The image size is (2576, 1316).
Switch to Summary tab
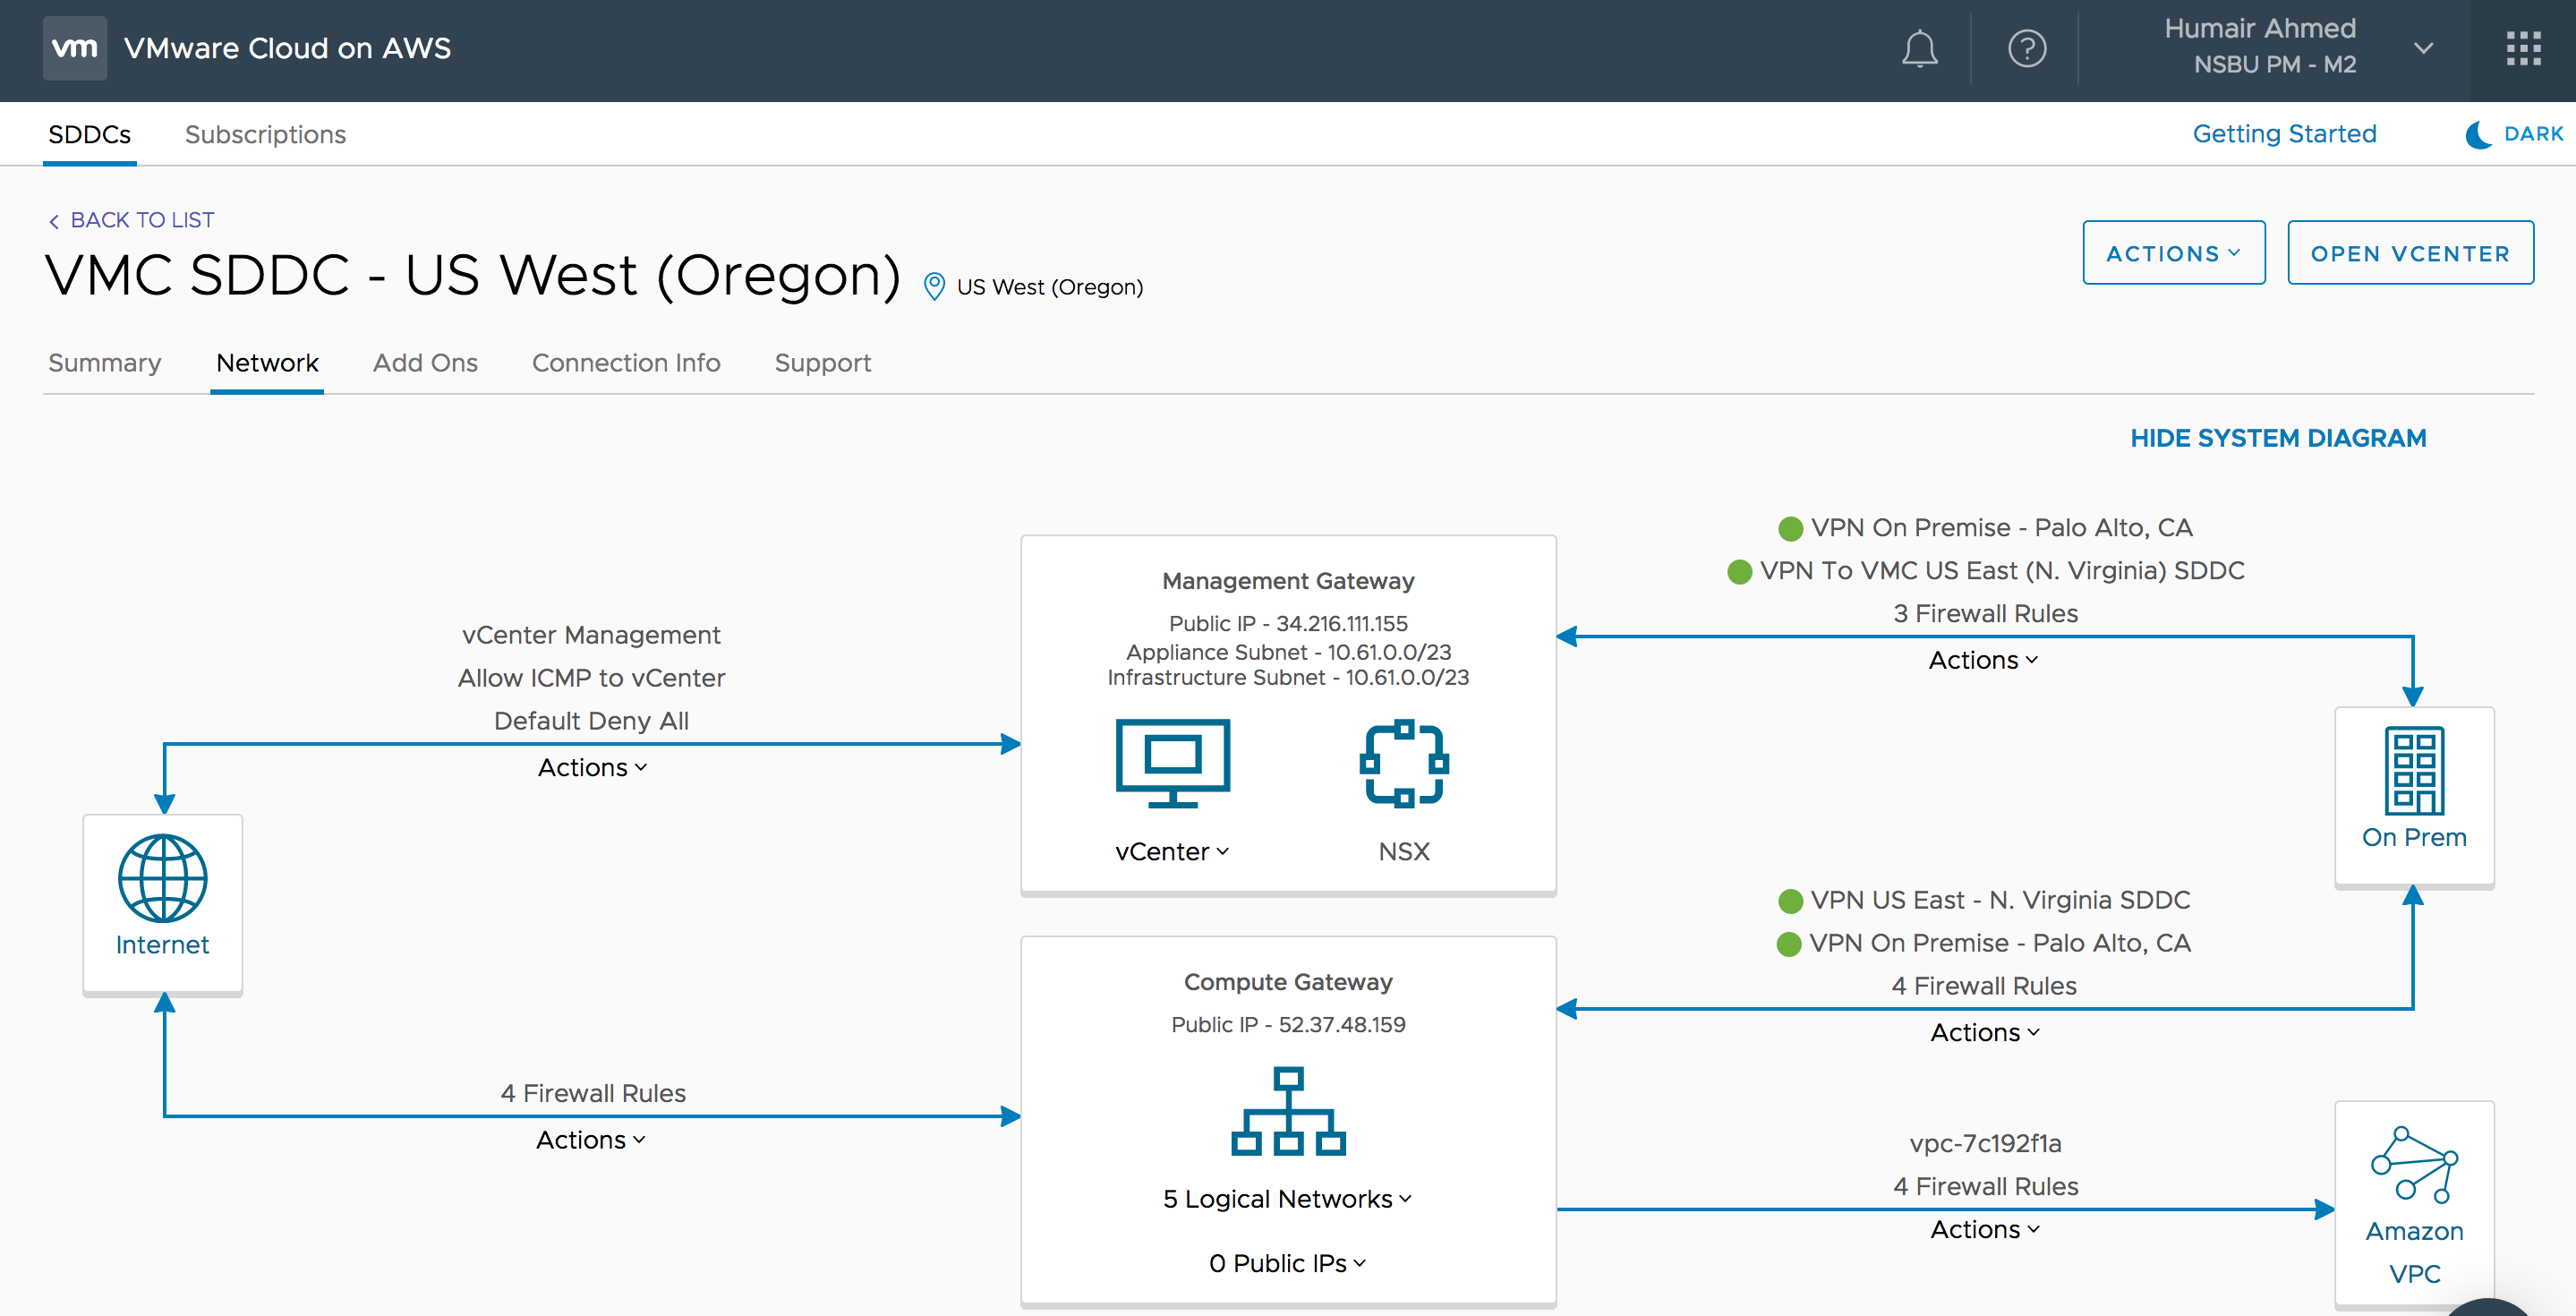tap(102, 361)
